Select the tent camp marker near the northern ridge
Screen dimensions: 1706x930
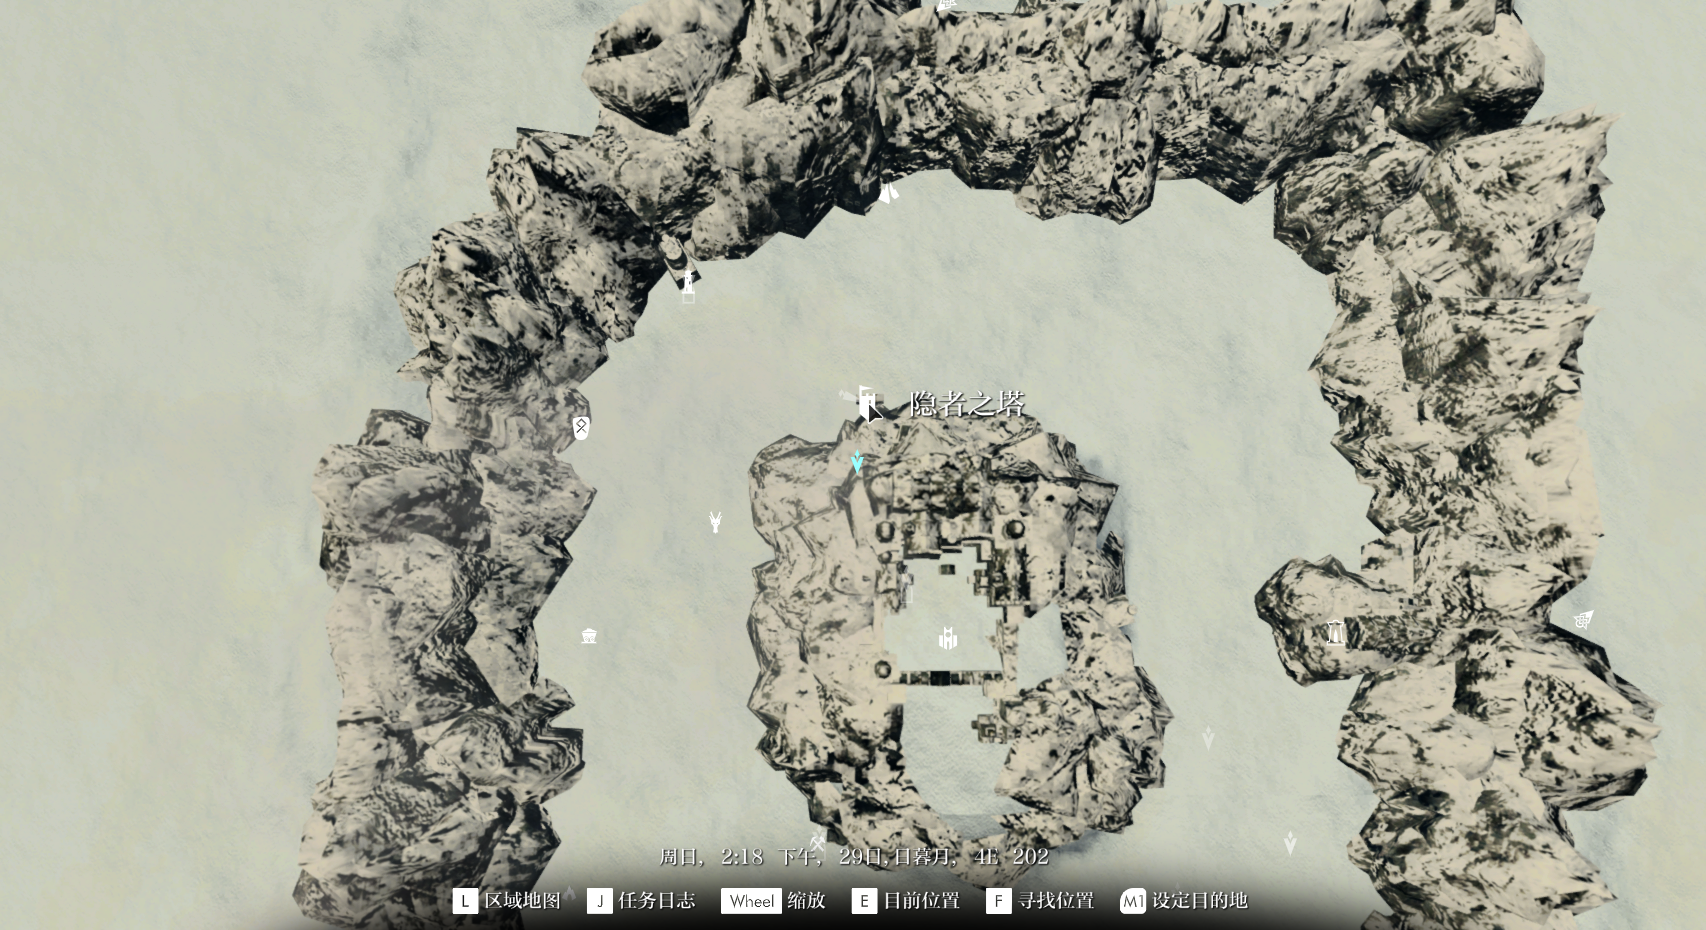coord(888,191)
